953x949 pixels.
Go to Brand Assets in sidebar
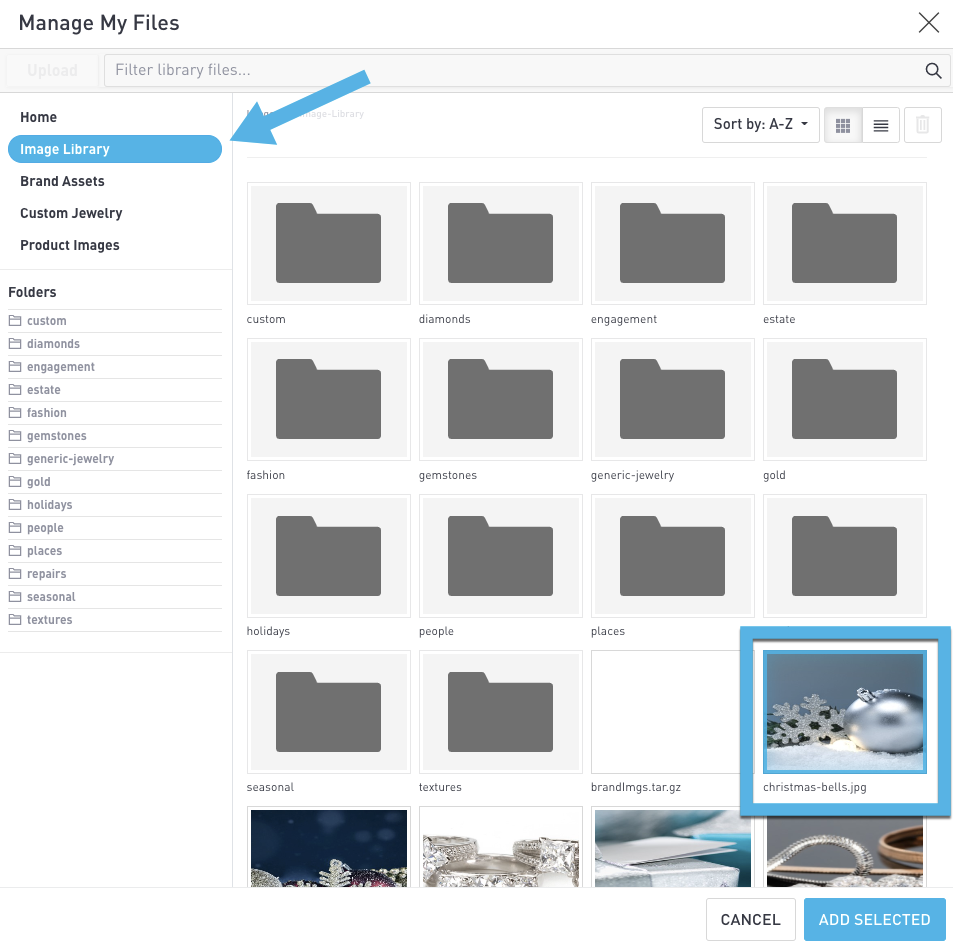(x=62, y=181)
